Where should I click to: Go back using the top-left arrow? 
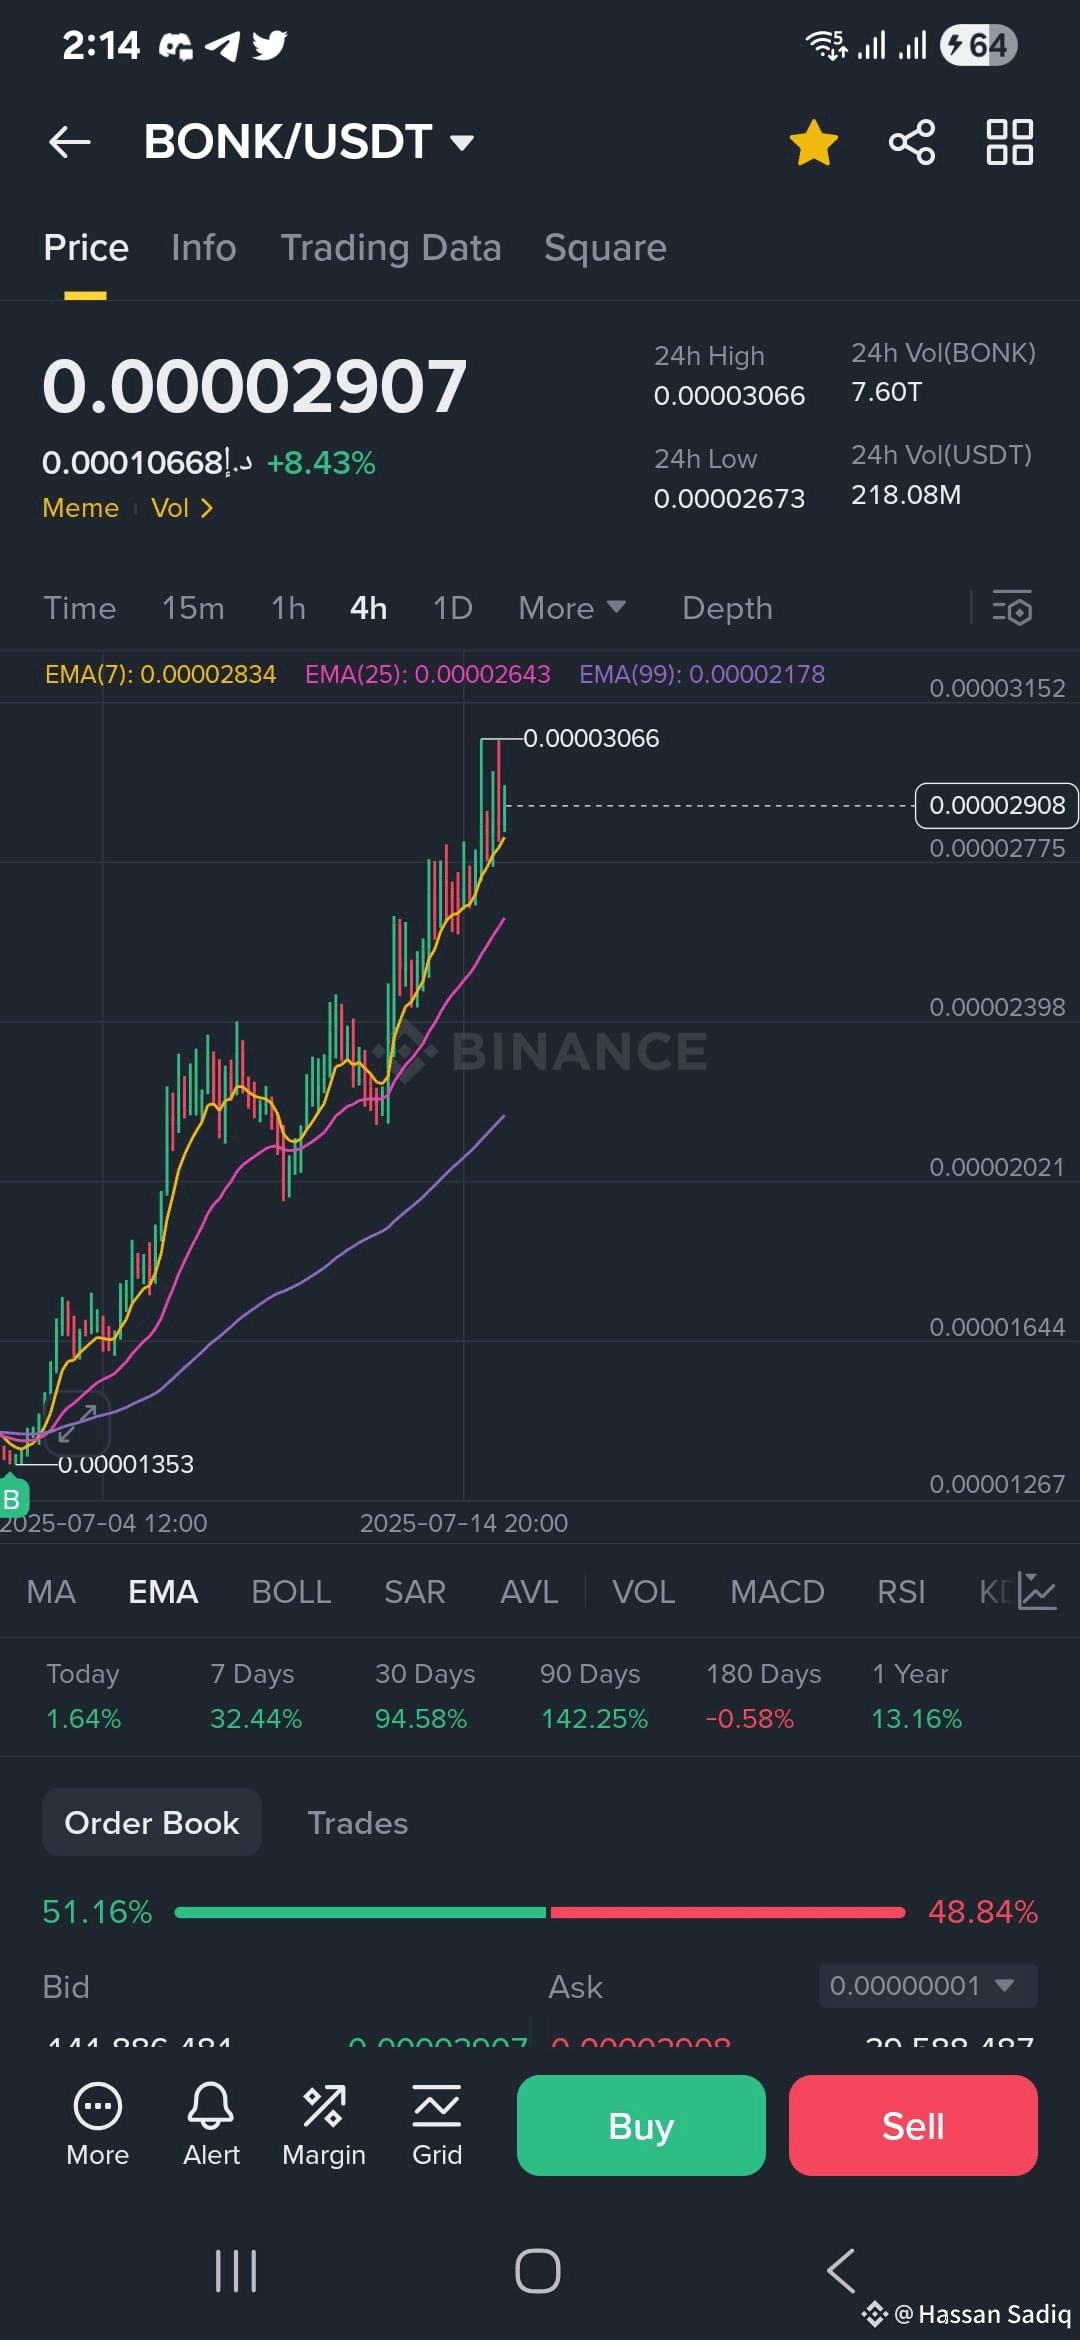coord(69,142)
